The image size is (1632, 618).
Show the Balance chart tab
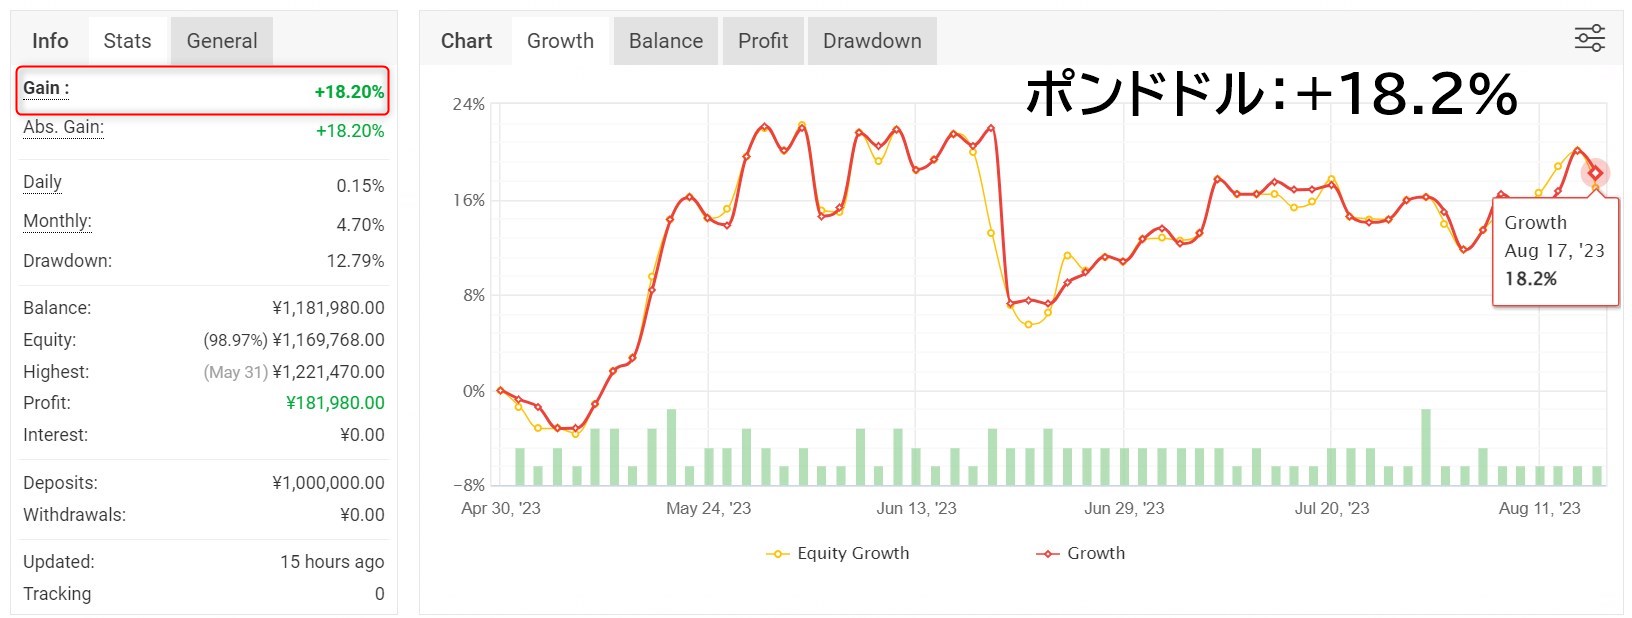(x=666, y=41)
